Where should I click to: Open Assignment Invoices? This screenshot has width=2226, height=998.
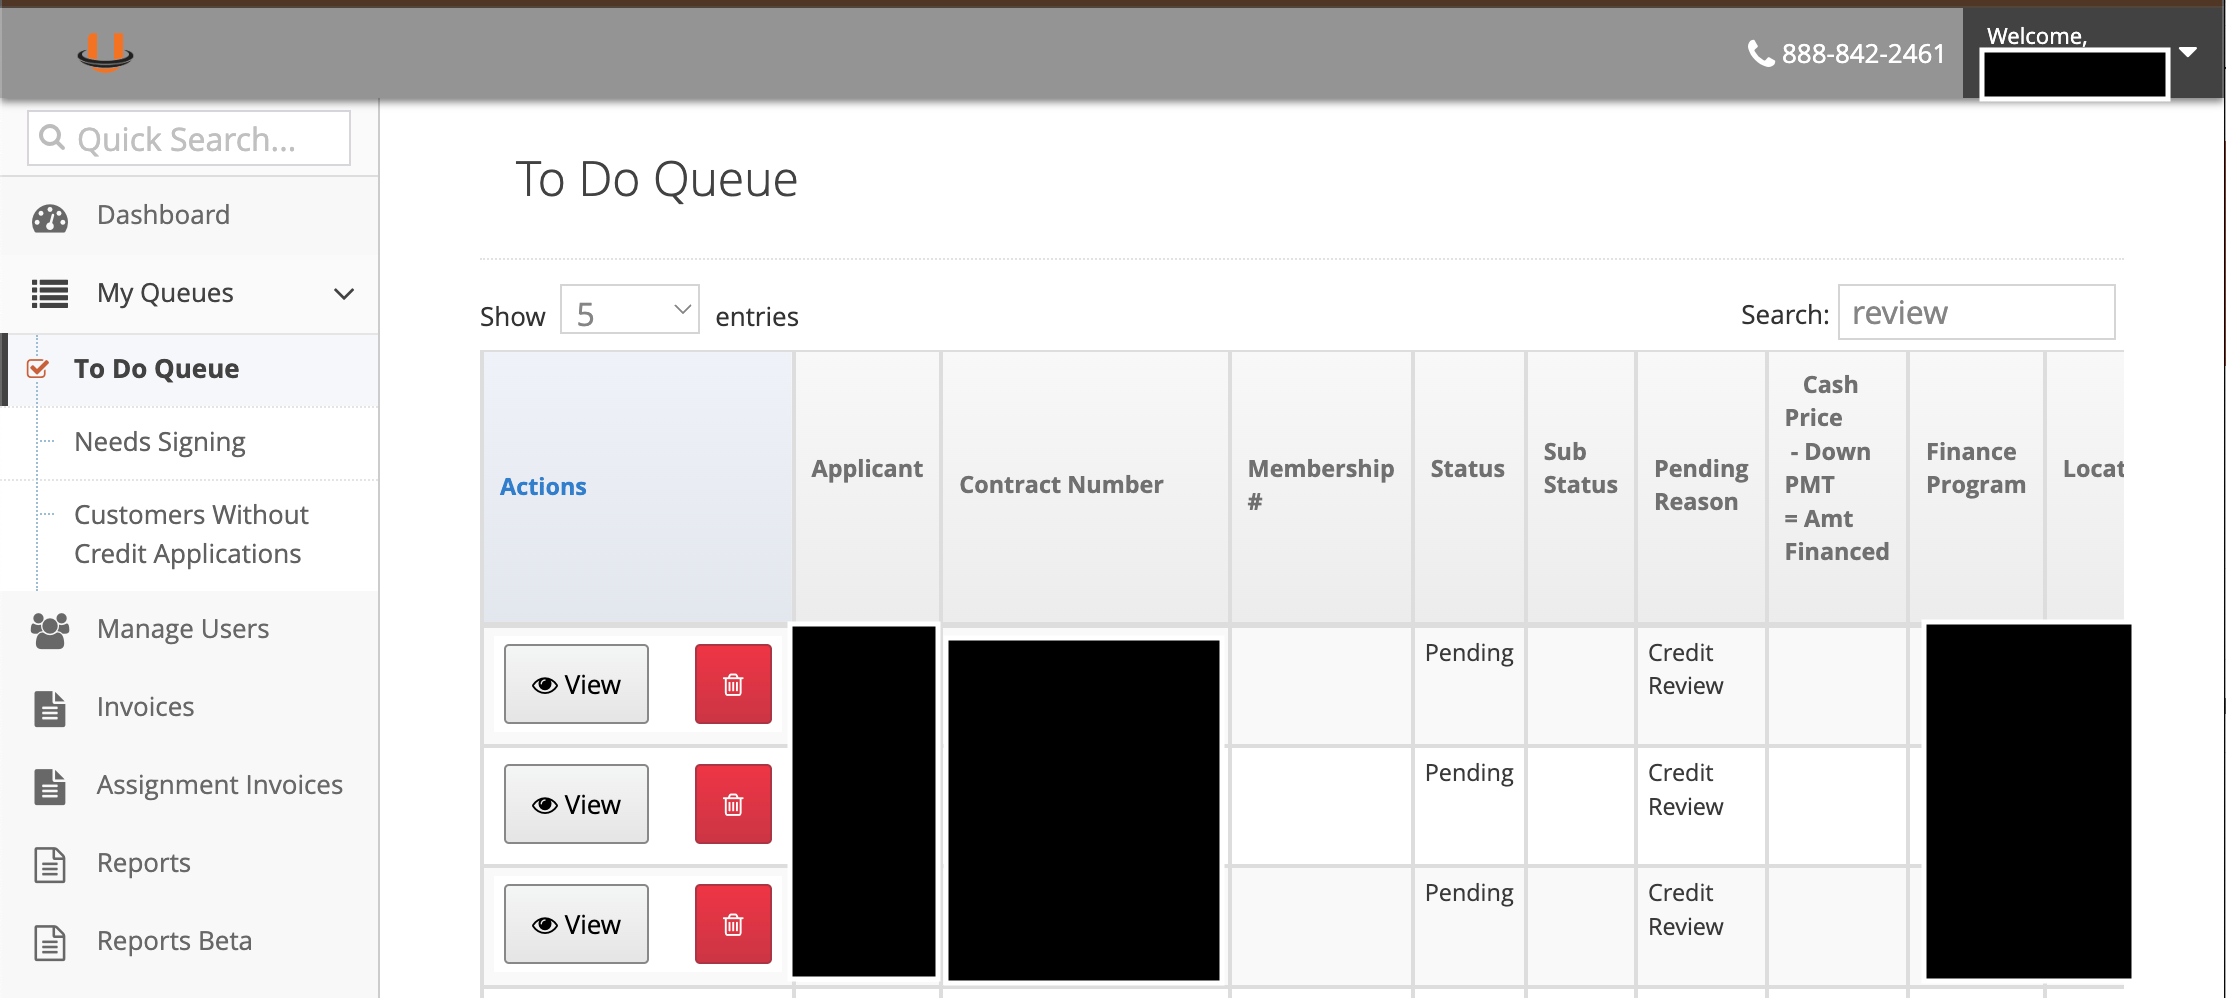click(220, 785)
